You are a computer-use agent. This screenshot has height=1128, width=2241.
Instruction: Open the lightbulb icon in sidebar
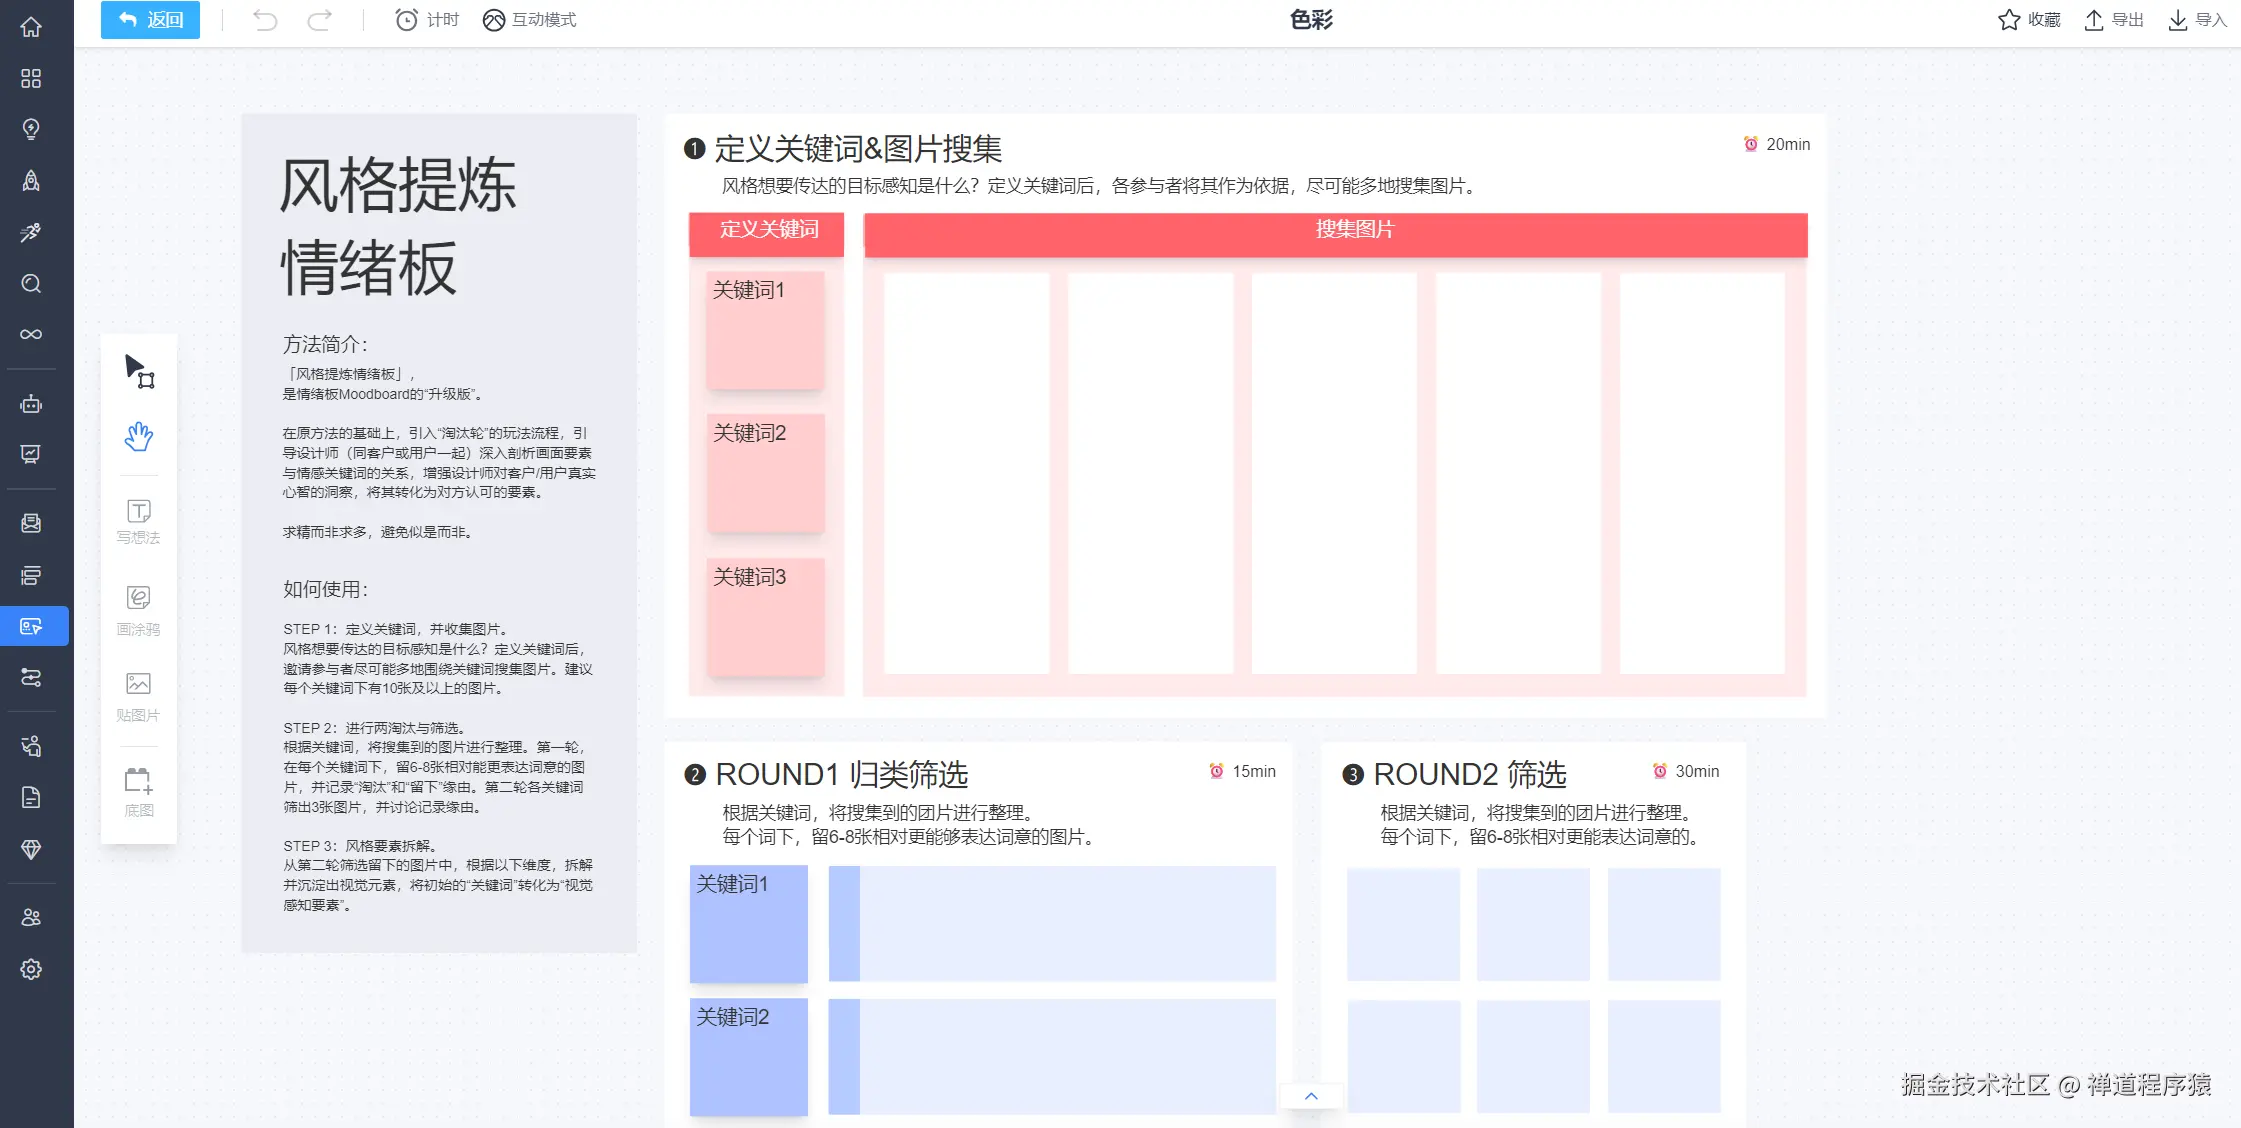pos(31,129)
